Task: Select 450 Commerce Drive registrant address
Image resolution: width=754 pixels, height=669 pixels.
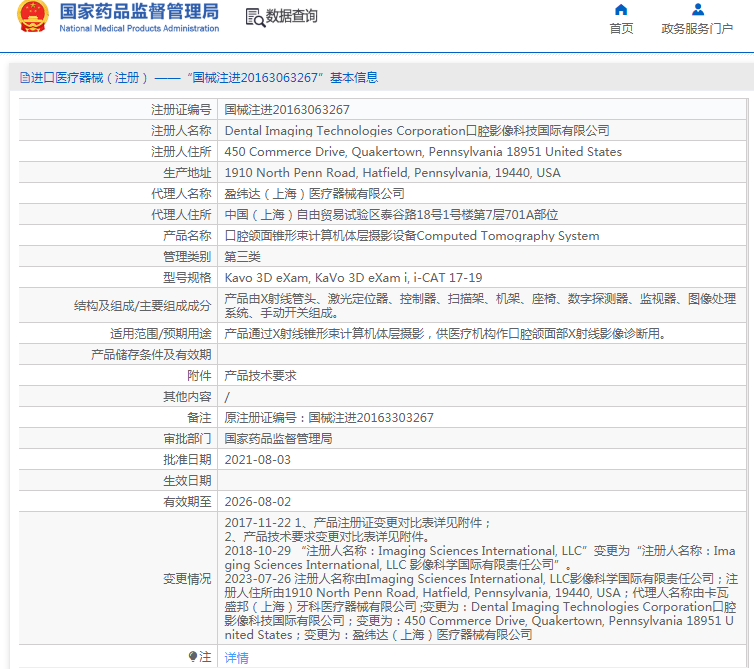Action: coord(423,152)
